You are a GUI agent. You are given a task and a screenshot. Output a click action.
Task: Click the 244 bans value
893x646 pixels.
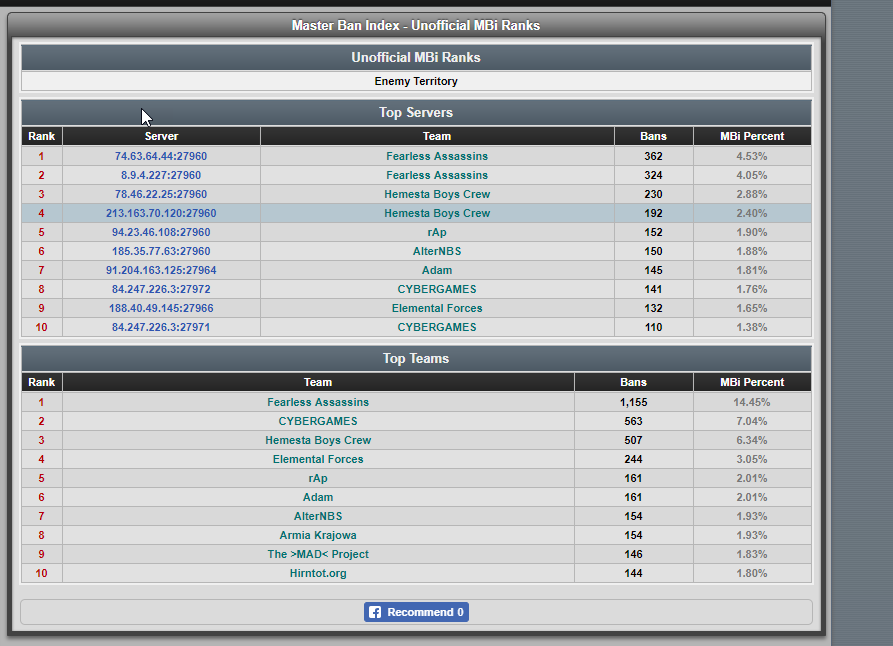(x=633, y=459)
